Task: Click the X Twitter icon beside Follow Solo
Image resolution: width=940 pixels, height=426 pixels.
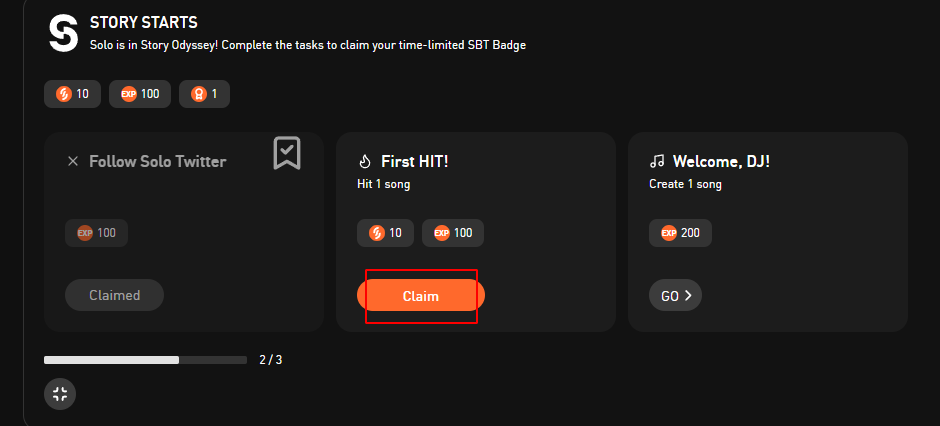Action: click(73, 161)
